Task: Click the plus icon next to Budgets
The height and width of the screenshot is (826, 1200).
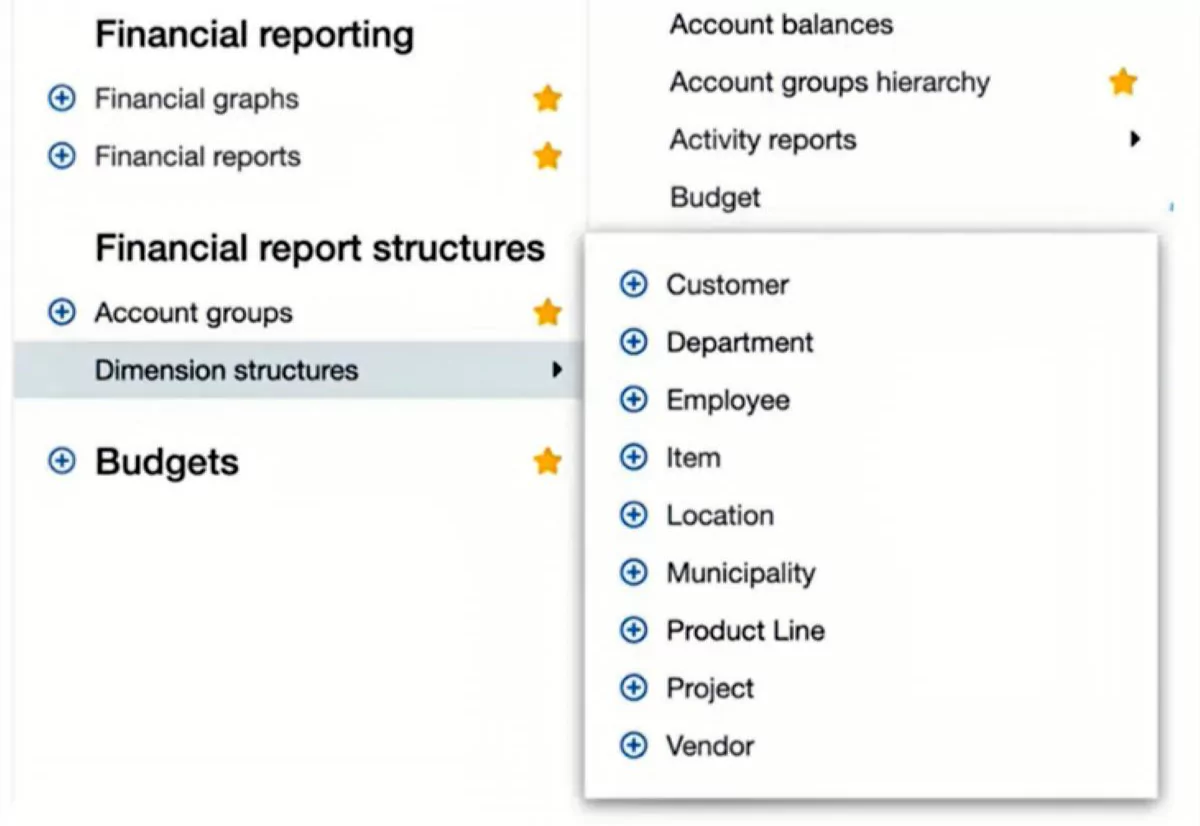Action: pos(62,462)
